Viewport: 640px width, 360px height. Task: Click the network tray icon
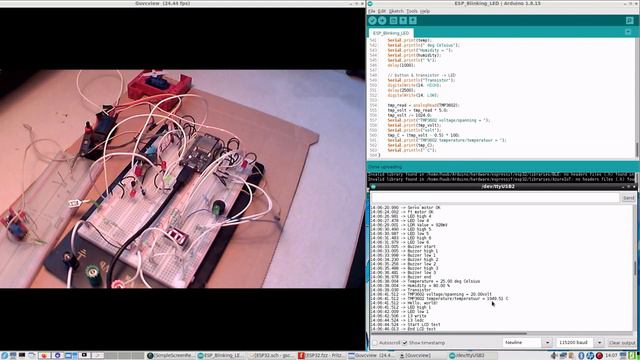click(x=564, y=356)
